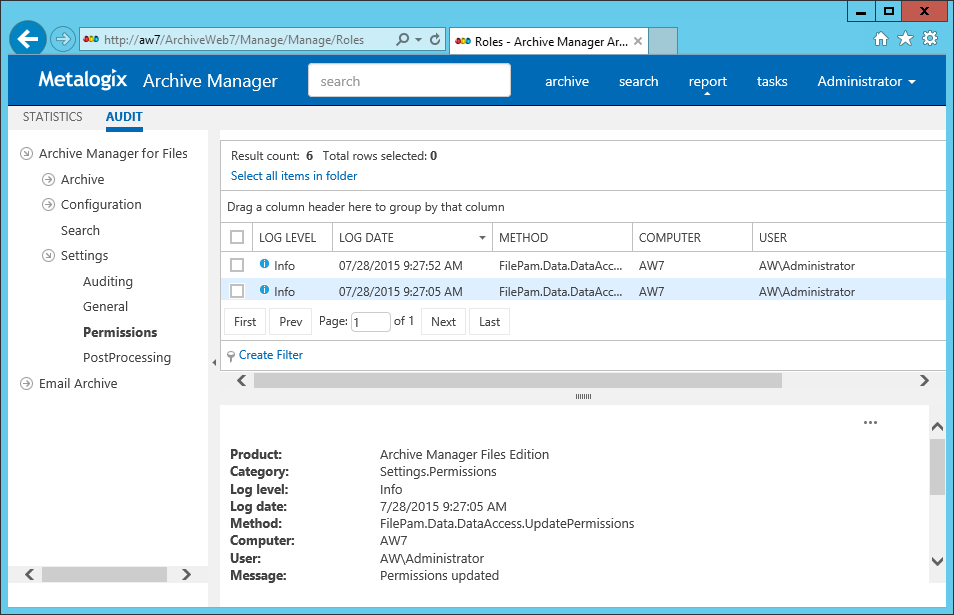Click the info icon on the highlighted log row
The image size is (954, 615).
(265, 290)
